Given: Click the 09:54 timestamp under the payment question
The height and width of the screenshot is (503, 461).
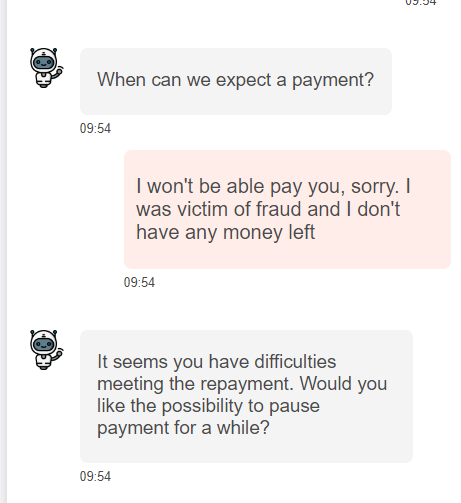Looking at the screenshot, I should pos(95,128).
